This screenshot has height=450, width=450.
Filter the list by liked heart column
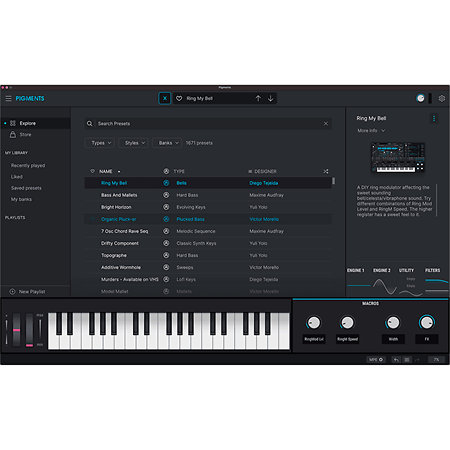pos(92,171)
